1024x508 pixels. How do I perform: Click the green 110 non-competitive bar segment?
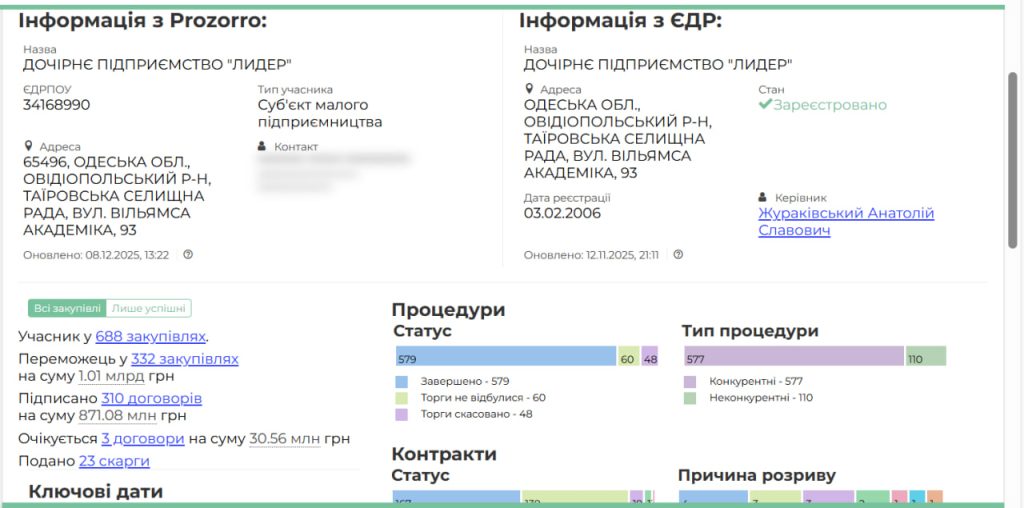[926, 357]
